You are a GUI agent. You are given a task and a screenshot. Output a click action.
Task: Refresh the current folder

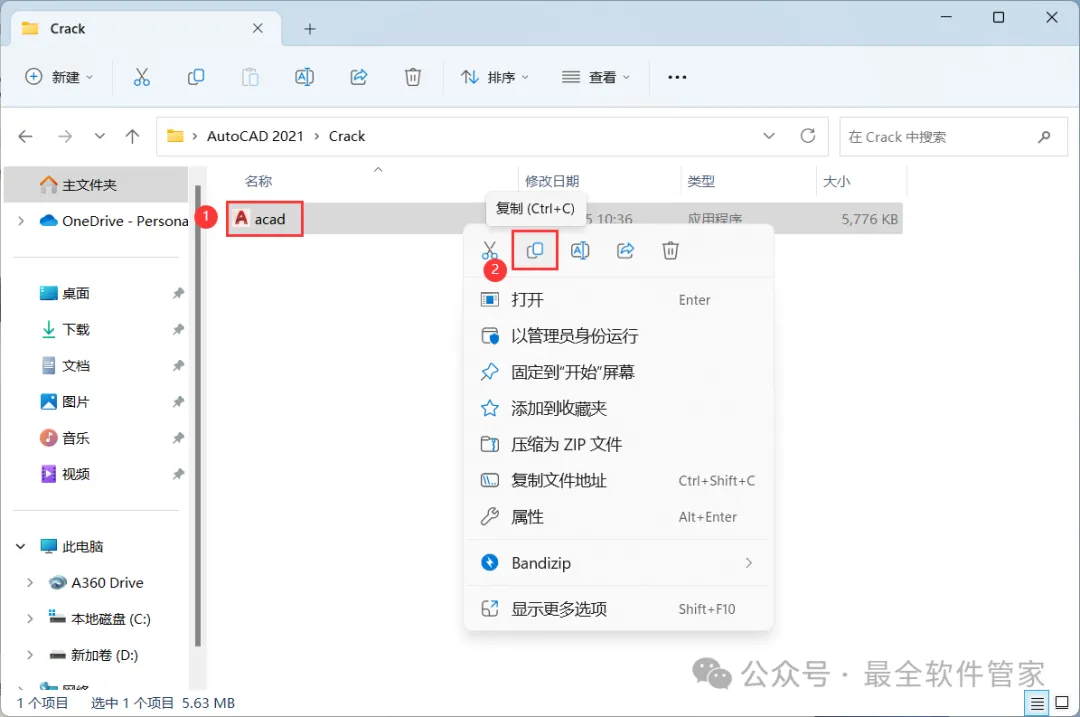pos(808,136)
